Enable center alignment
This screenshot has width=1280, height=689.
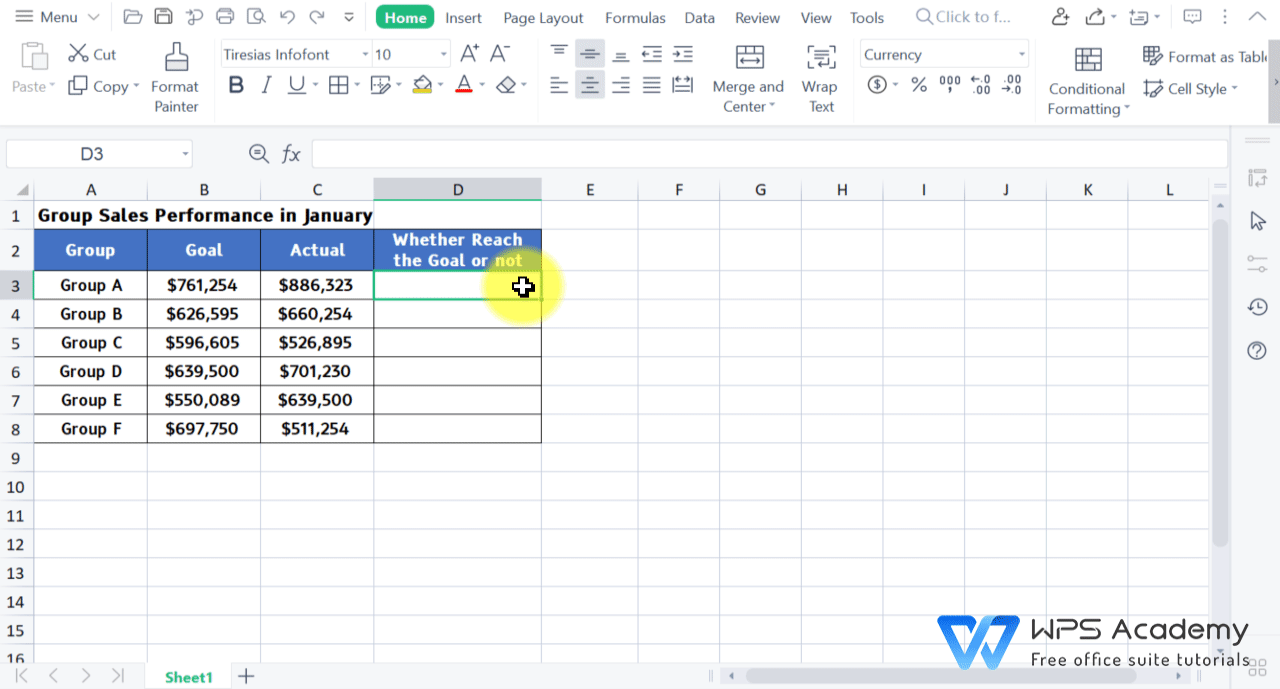click(x=590, y=85)
